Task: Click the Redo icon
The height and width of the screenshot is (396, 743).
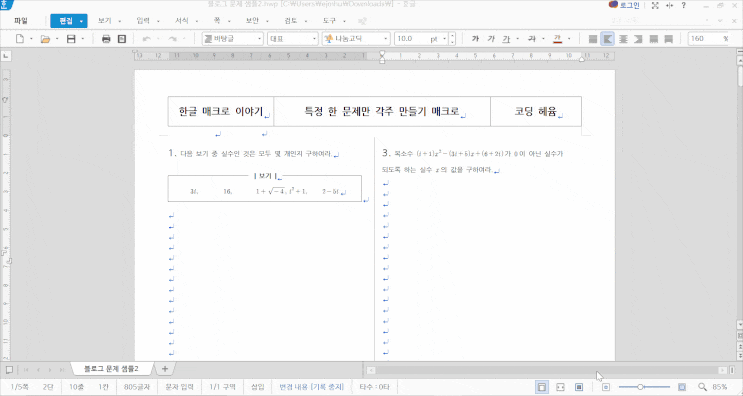Action: pos(172,39)
